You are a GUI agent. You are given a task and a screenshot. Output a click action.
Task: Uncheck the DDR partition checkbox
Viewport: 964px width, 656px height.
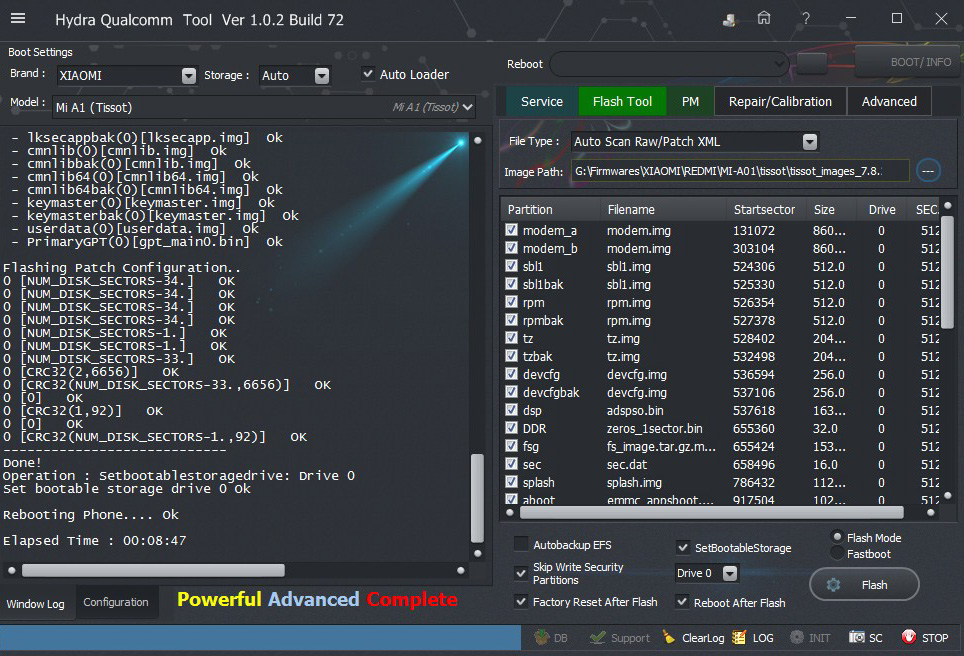[512, 427]
